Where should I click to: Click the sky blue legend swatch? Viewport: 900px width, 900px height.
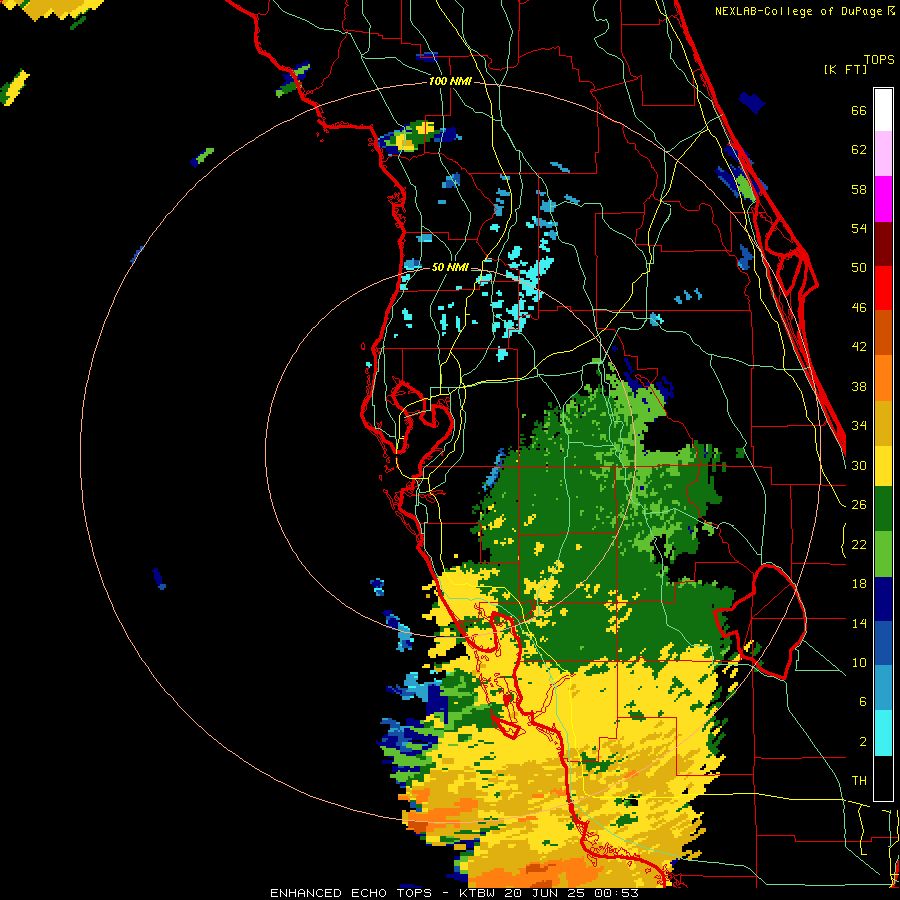(883, 688)
